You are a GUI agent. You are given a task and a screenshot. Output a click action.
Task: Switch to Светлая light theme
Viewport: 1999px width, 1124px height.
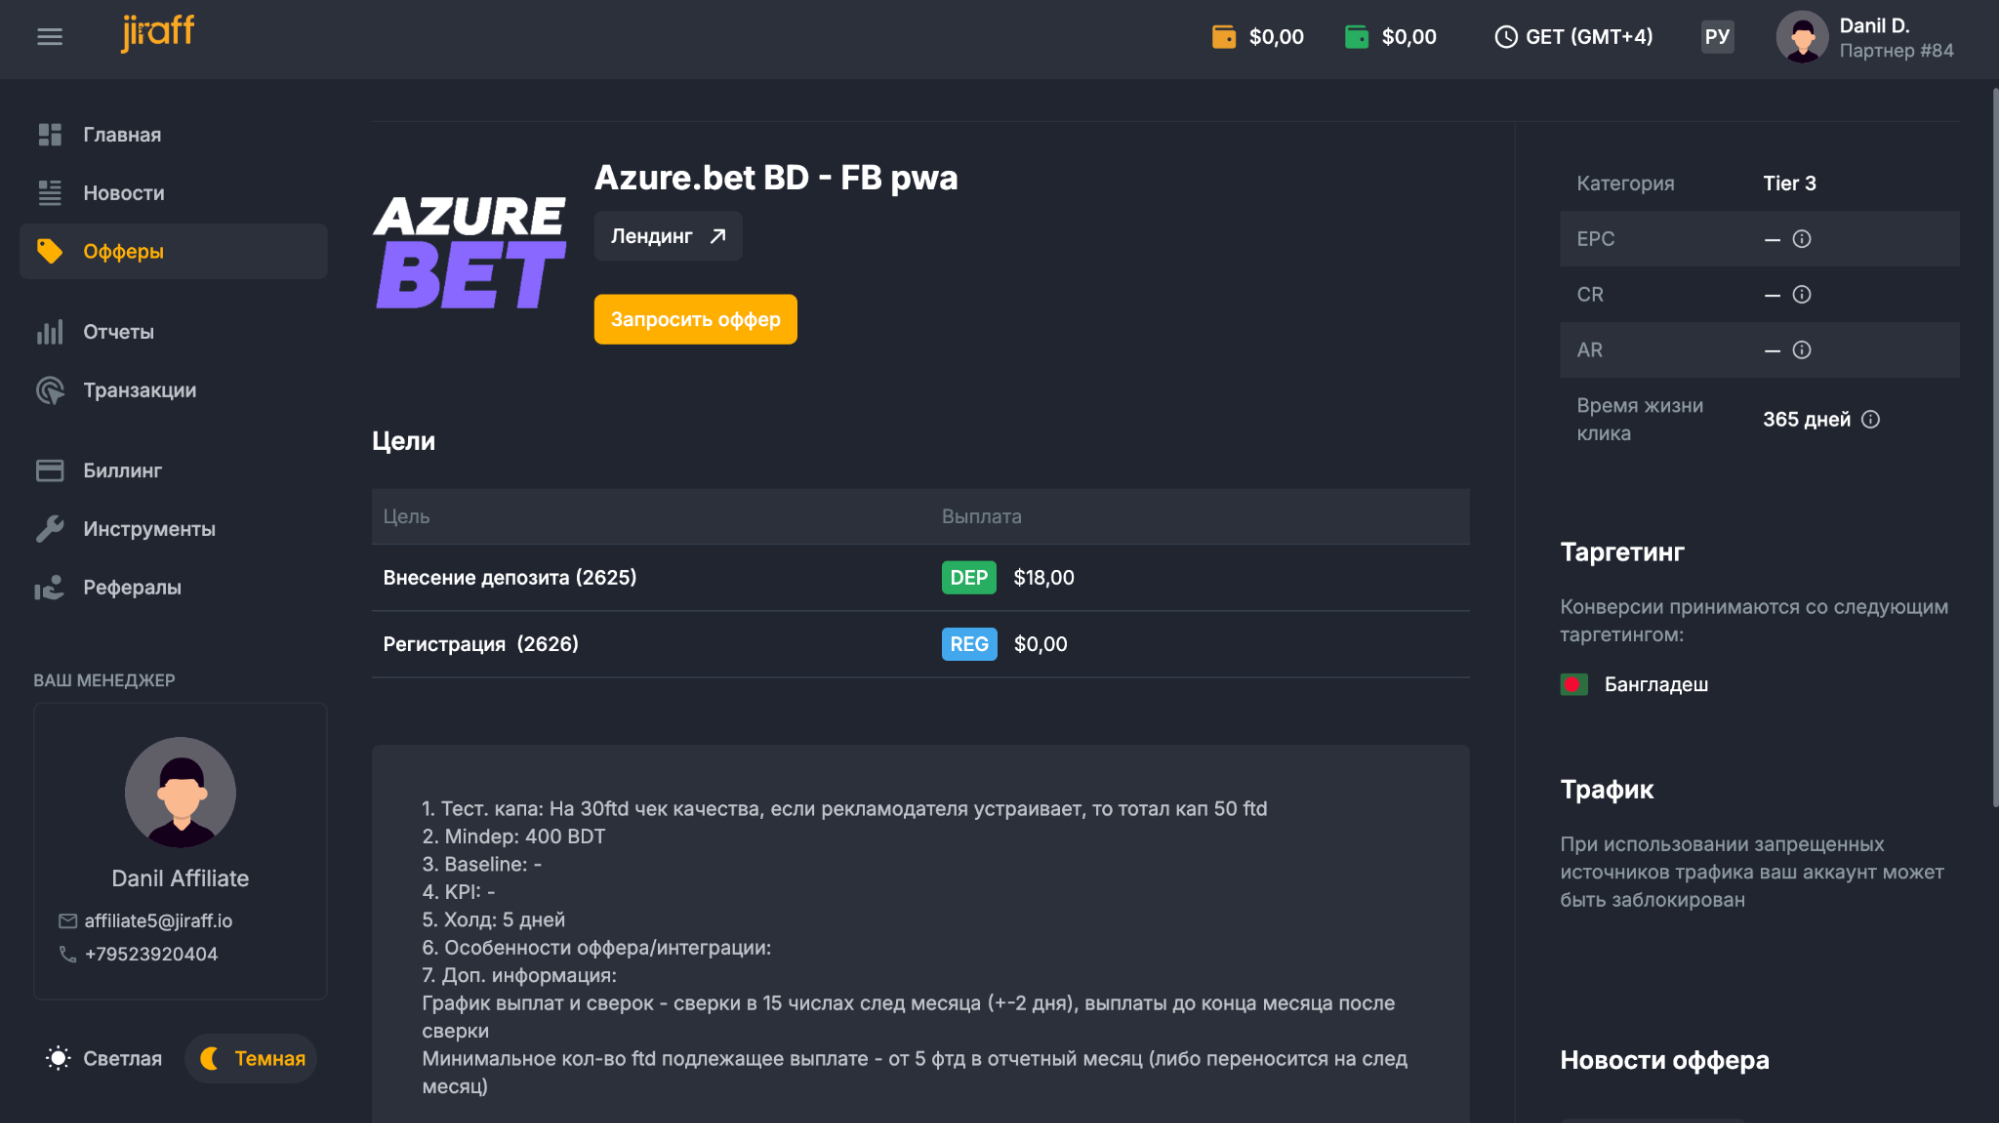pos(104,1059)
